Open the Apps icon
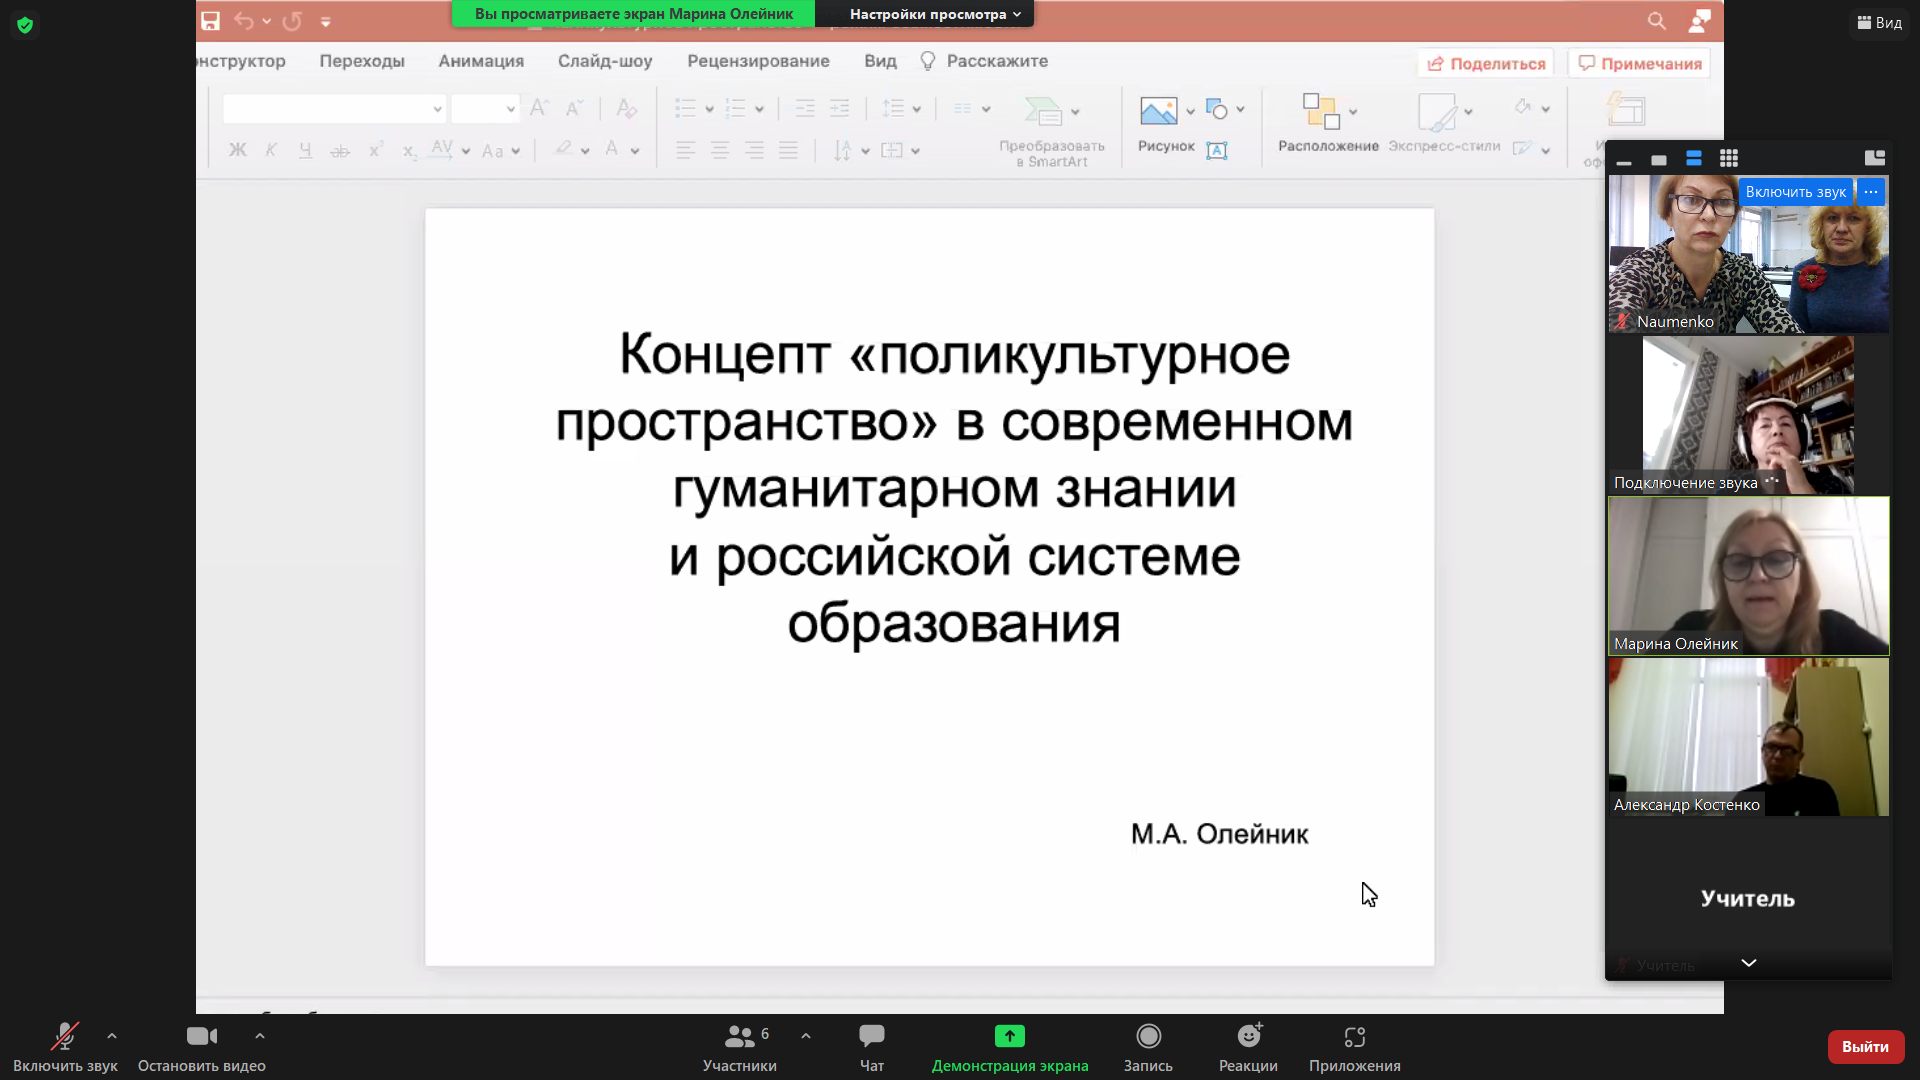Viewport: 1920px width, 1080px height. coord(1354,1036)
